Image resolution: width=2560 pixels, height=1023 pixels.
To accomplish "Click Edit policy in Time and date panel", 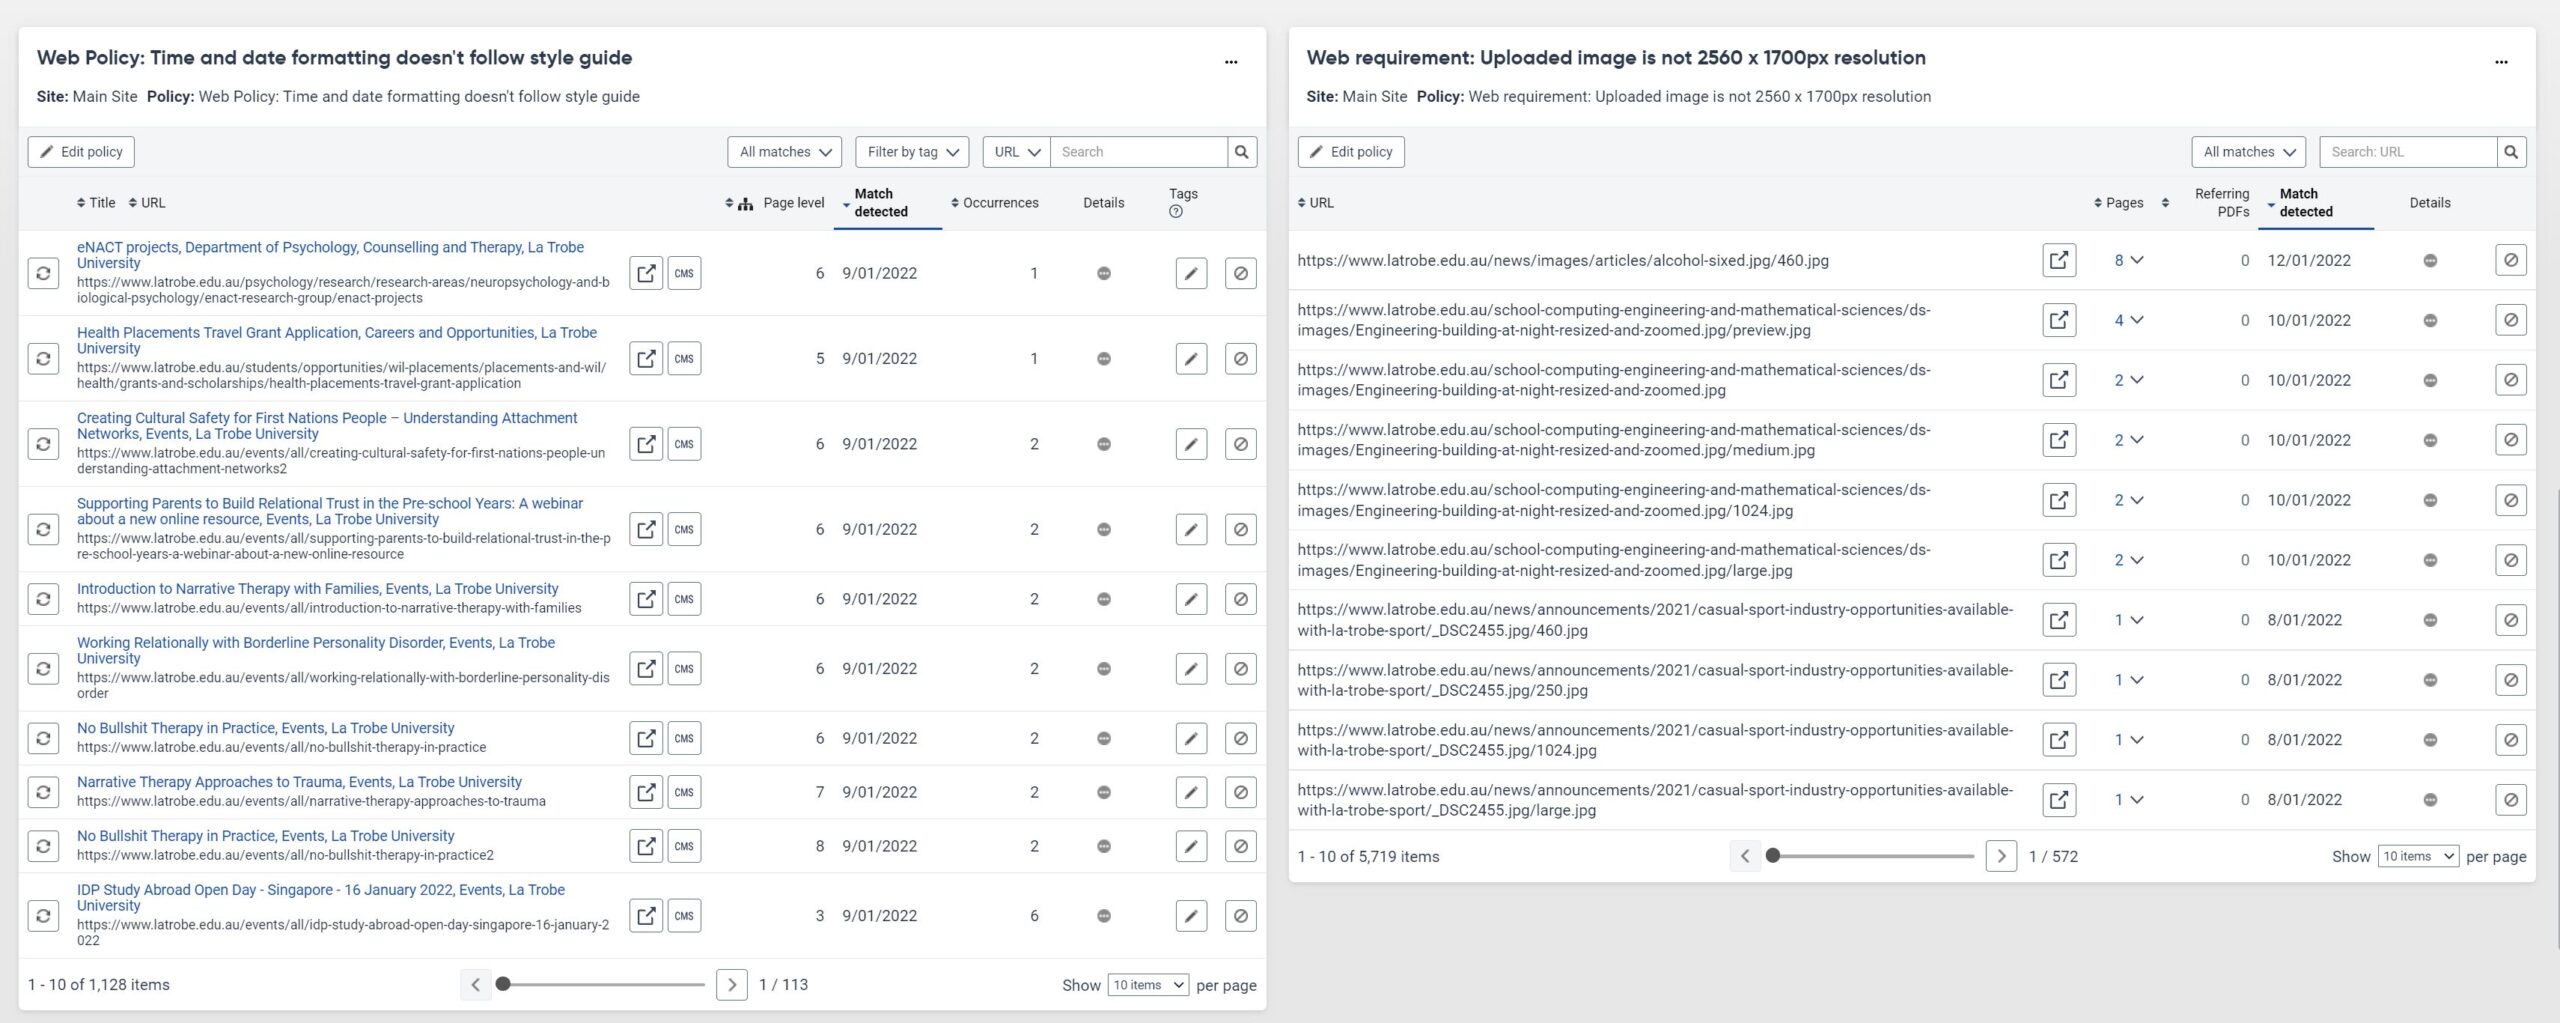I will pos(81,152).
